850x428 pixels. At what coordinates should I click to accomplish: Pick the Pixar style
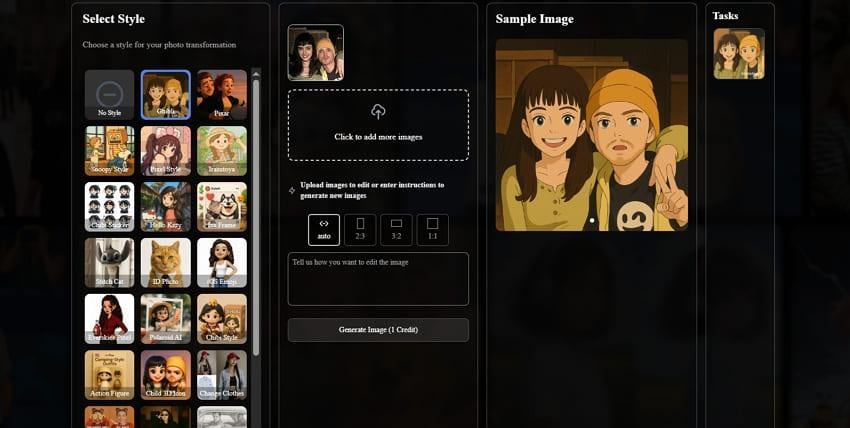[x=222, y=95]
